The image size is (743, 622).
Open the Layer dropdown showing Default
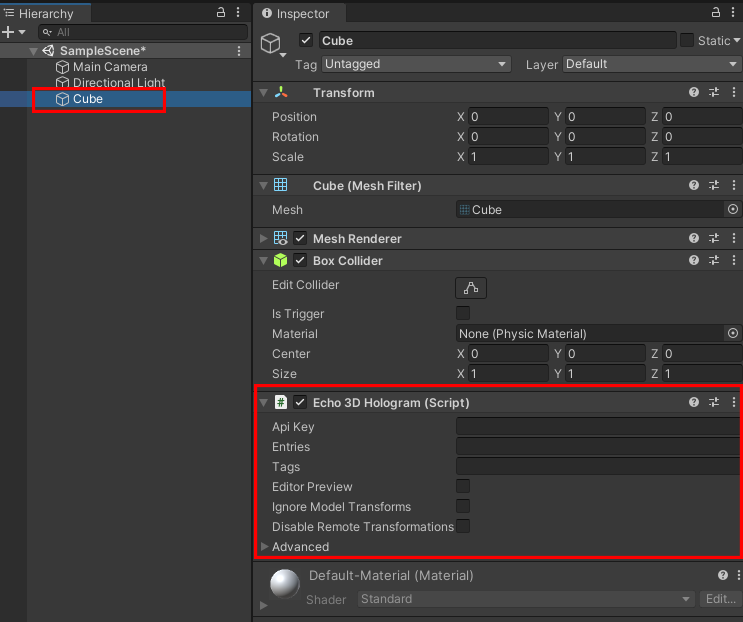(652, 64)
